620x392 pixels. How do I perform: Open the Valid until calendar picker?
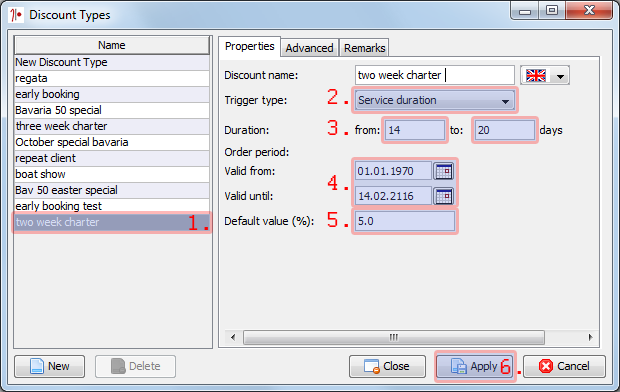[444, 196]
